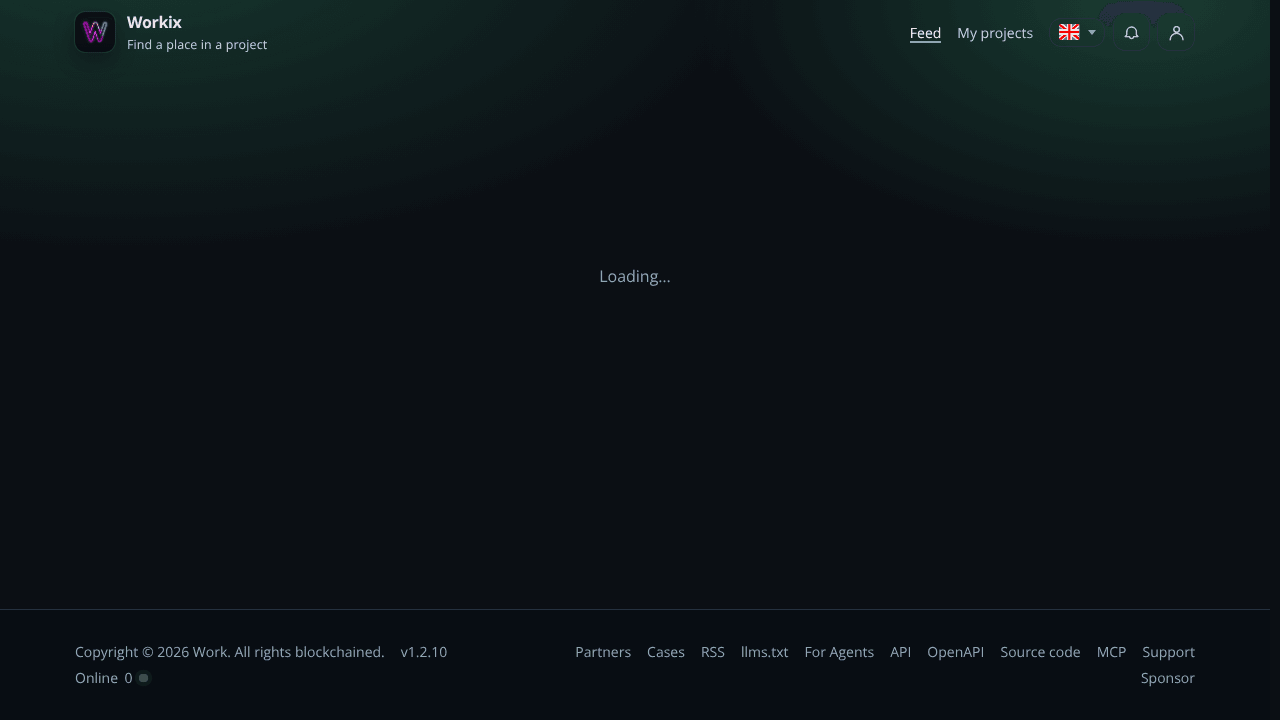The width and height of the screenshot is (1280, 720).
Task: Open the For Agents link
Action: pos(839,652)
